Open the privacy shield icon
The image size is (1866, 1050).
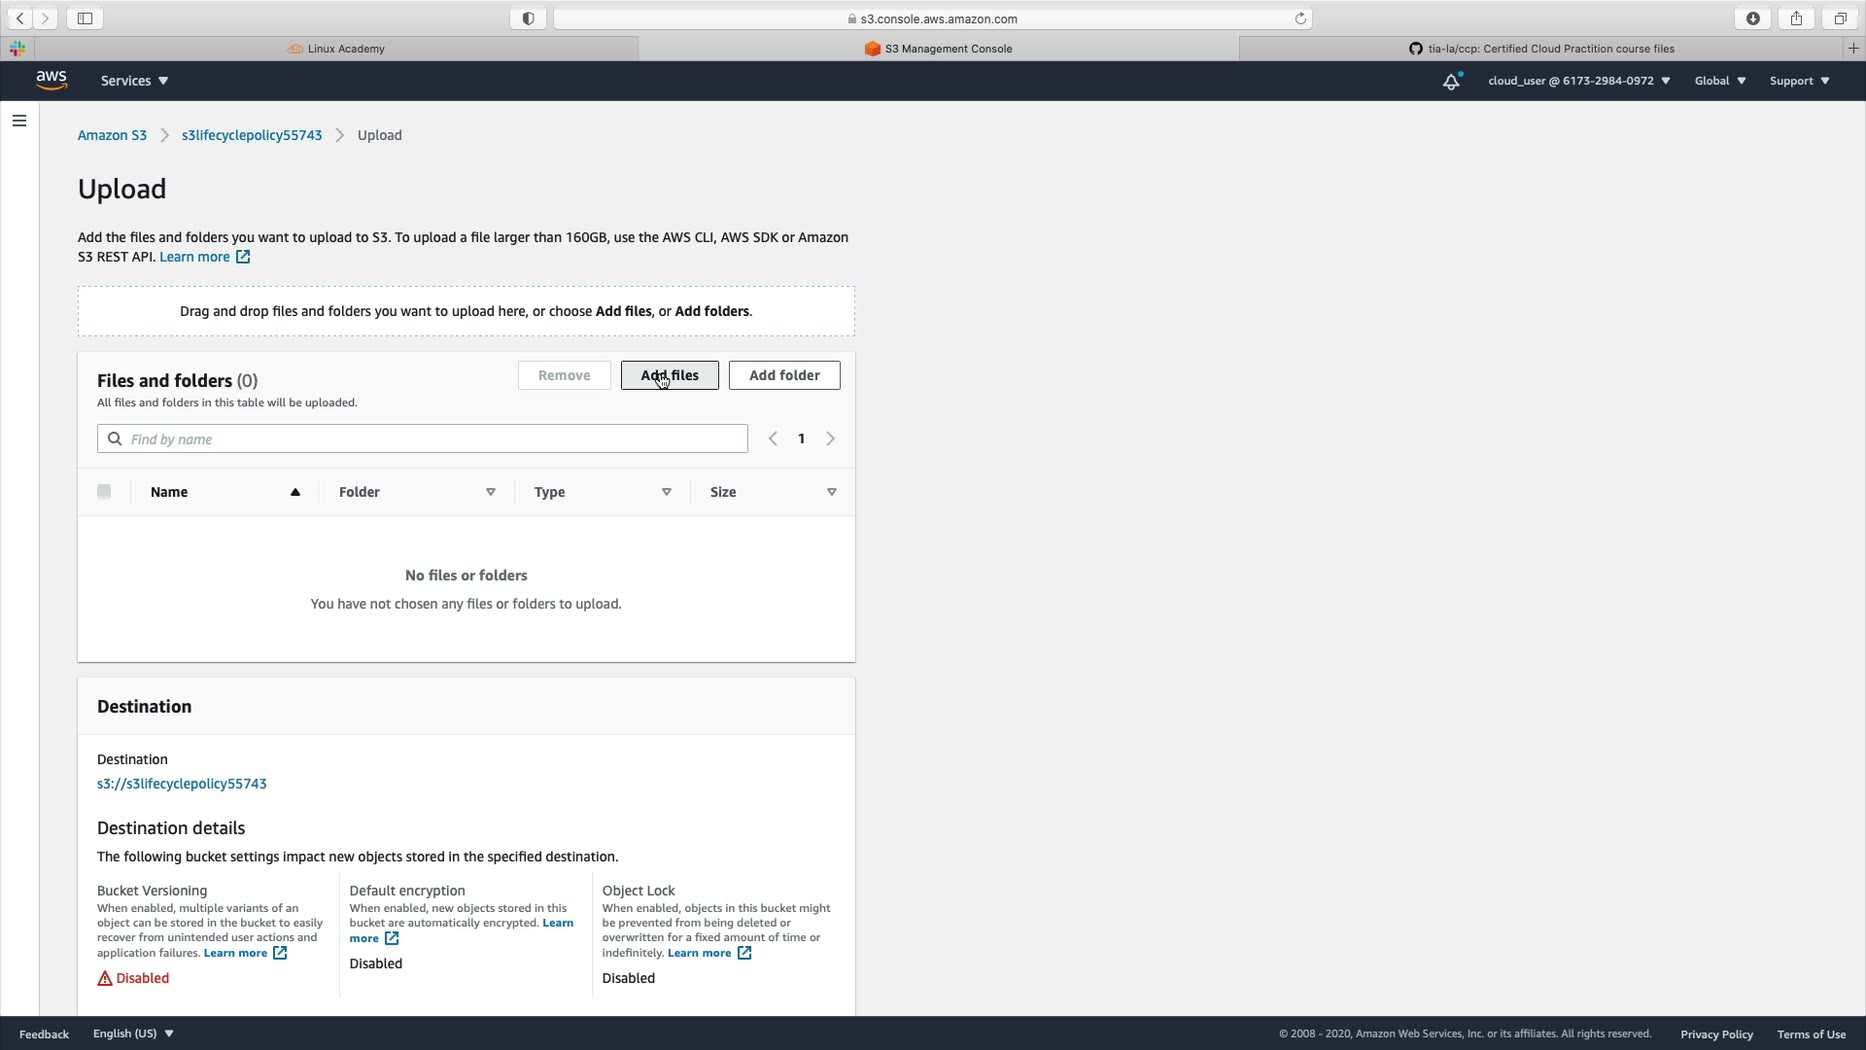click(x=528, y=18)
